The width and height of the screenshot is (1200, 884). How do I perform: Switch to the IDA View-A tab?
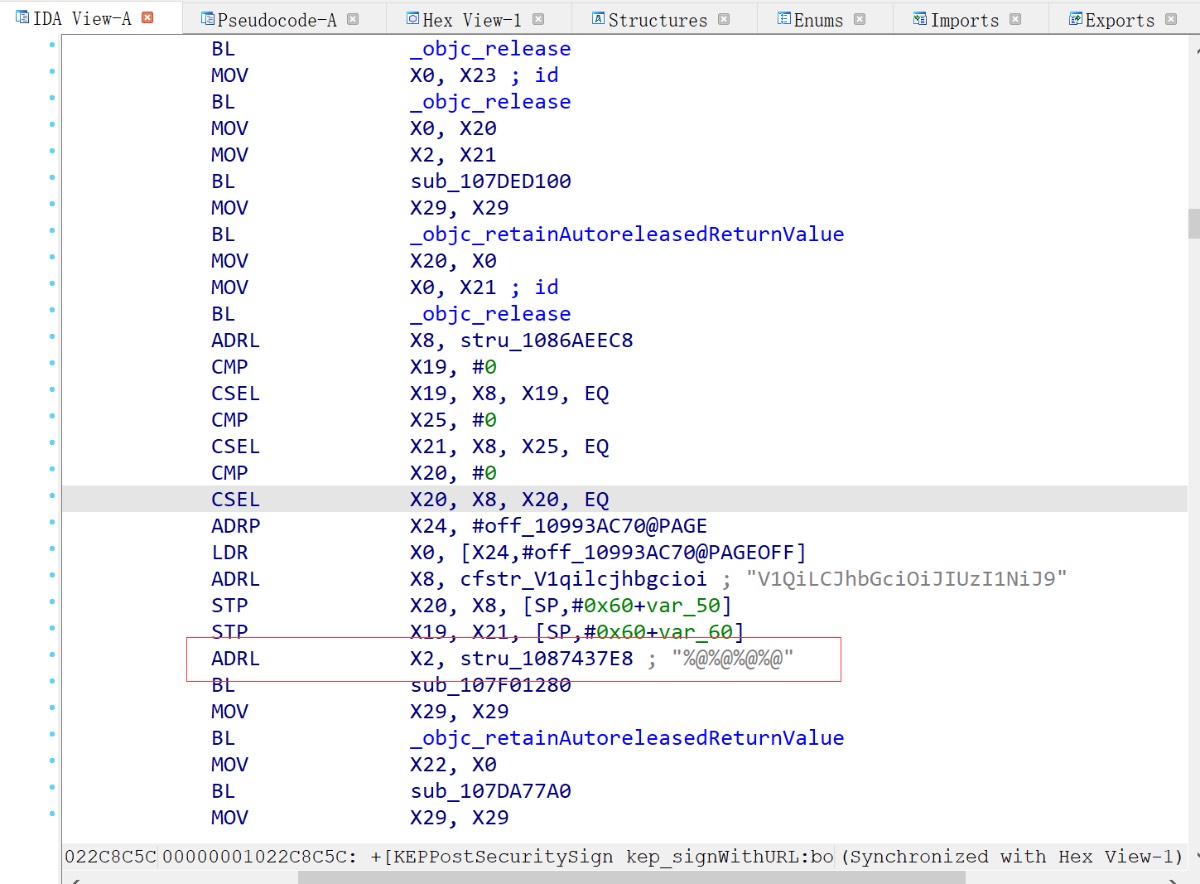(x=84, y=17)
